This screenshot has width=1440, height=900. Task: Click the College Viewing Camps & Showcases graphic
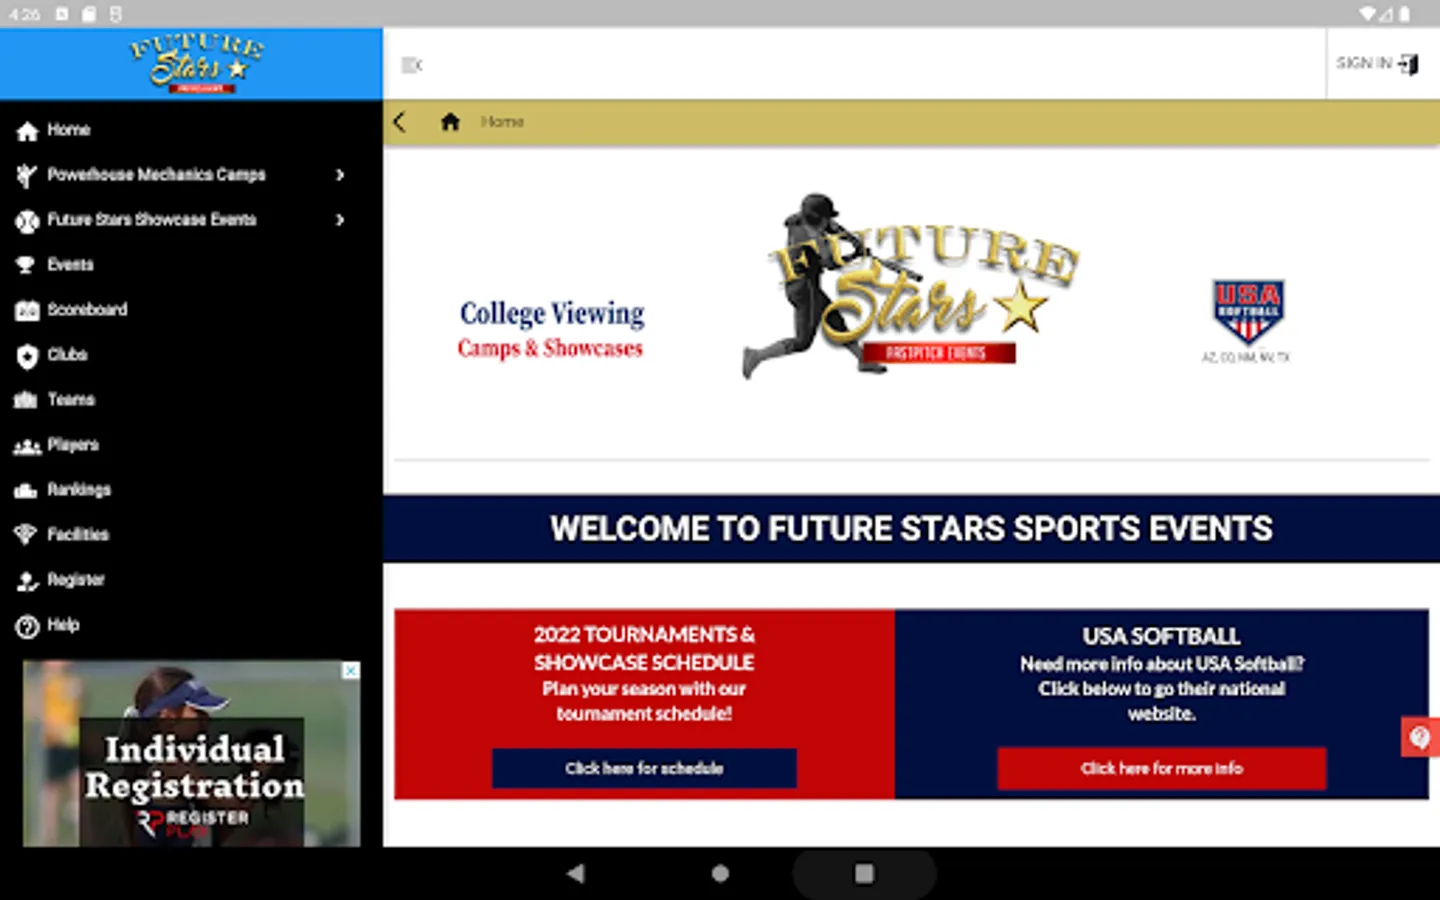[x=551, y=329]
